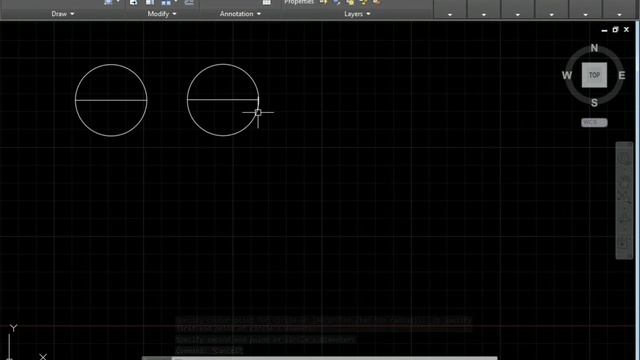Expand the Modify panel dropdown
The width and height of the screenshot is (640, 360).
(162, 14)
